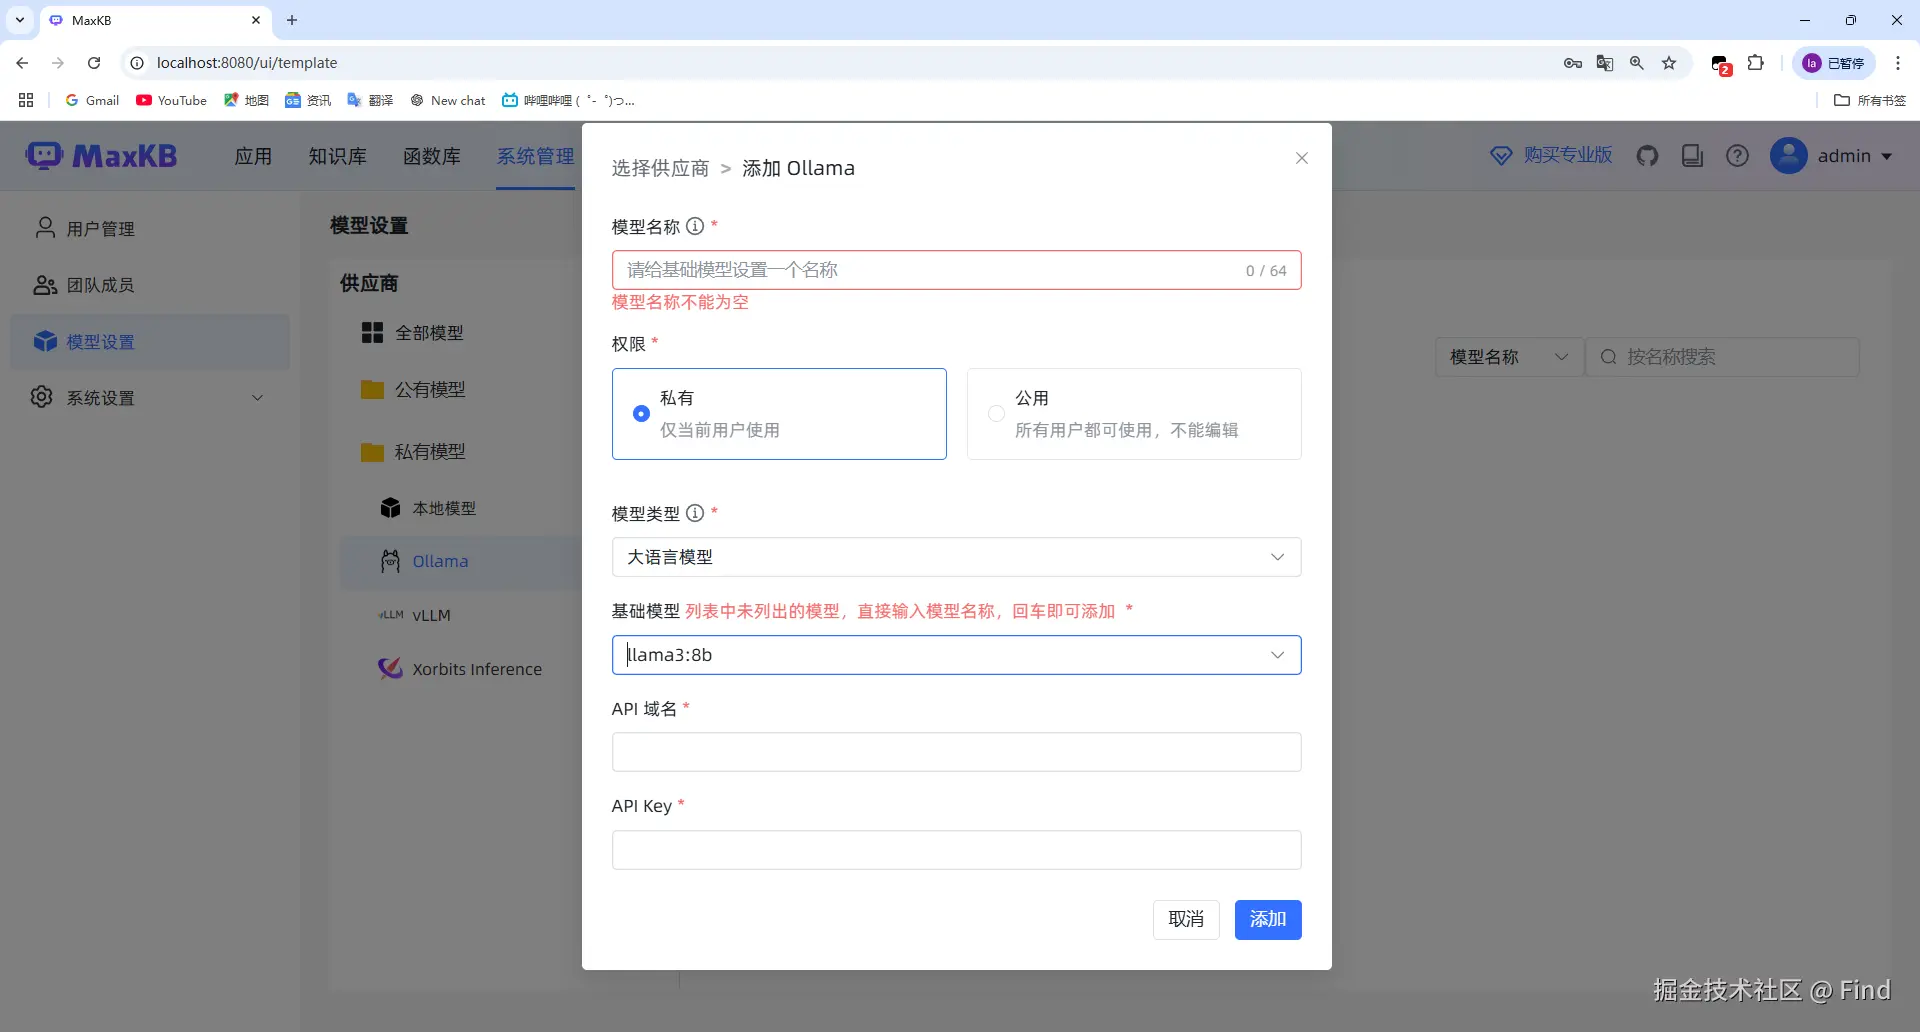1920x1032 pixels.
Task: Click the API 域名 input field
Action: click(x=956, y=752)
